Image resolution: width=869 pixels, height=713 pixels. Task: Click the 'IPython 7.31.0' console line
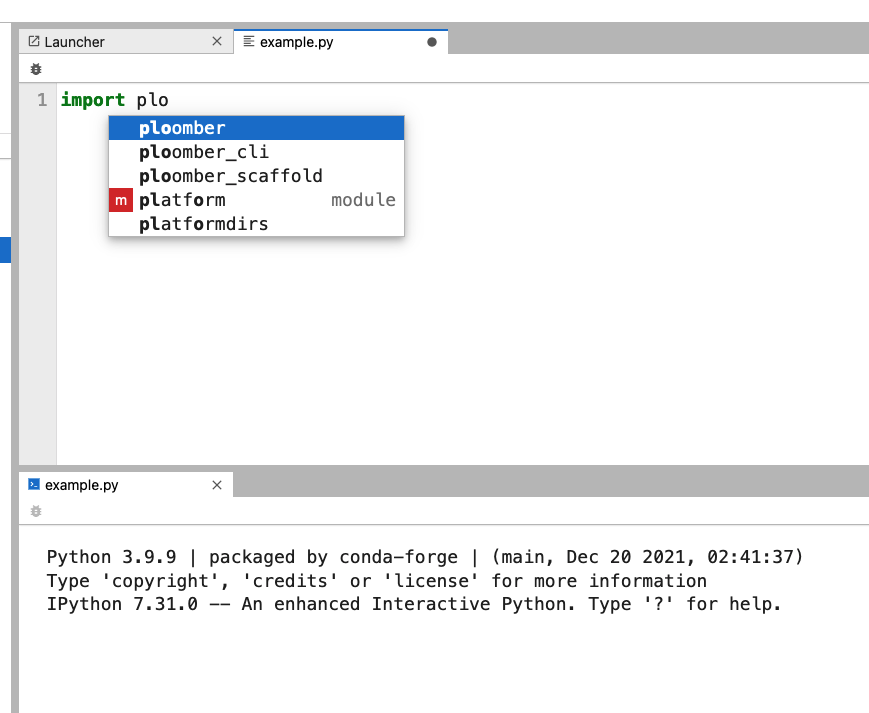coord(414,604)
